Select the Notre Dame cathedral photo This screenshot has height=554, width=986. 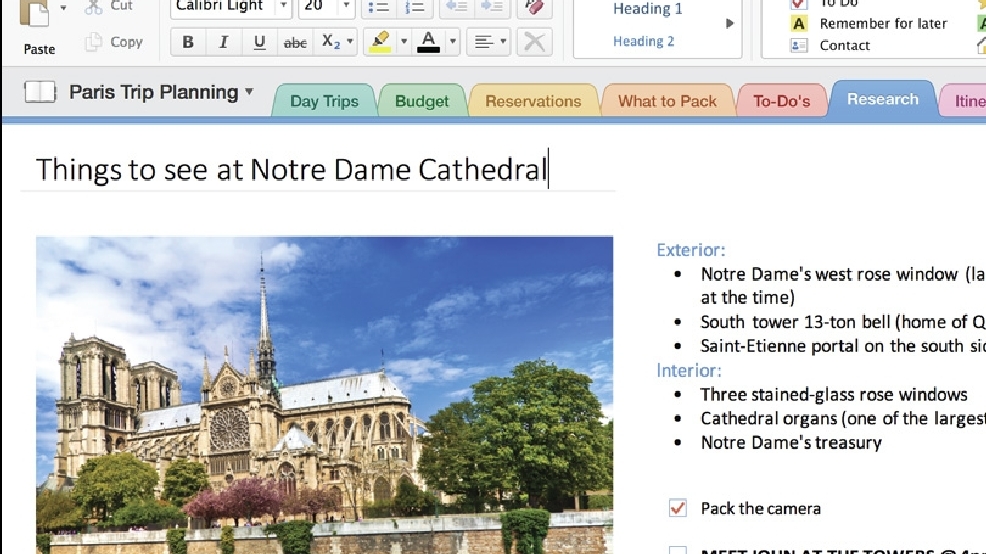click(x=324, y=395)
